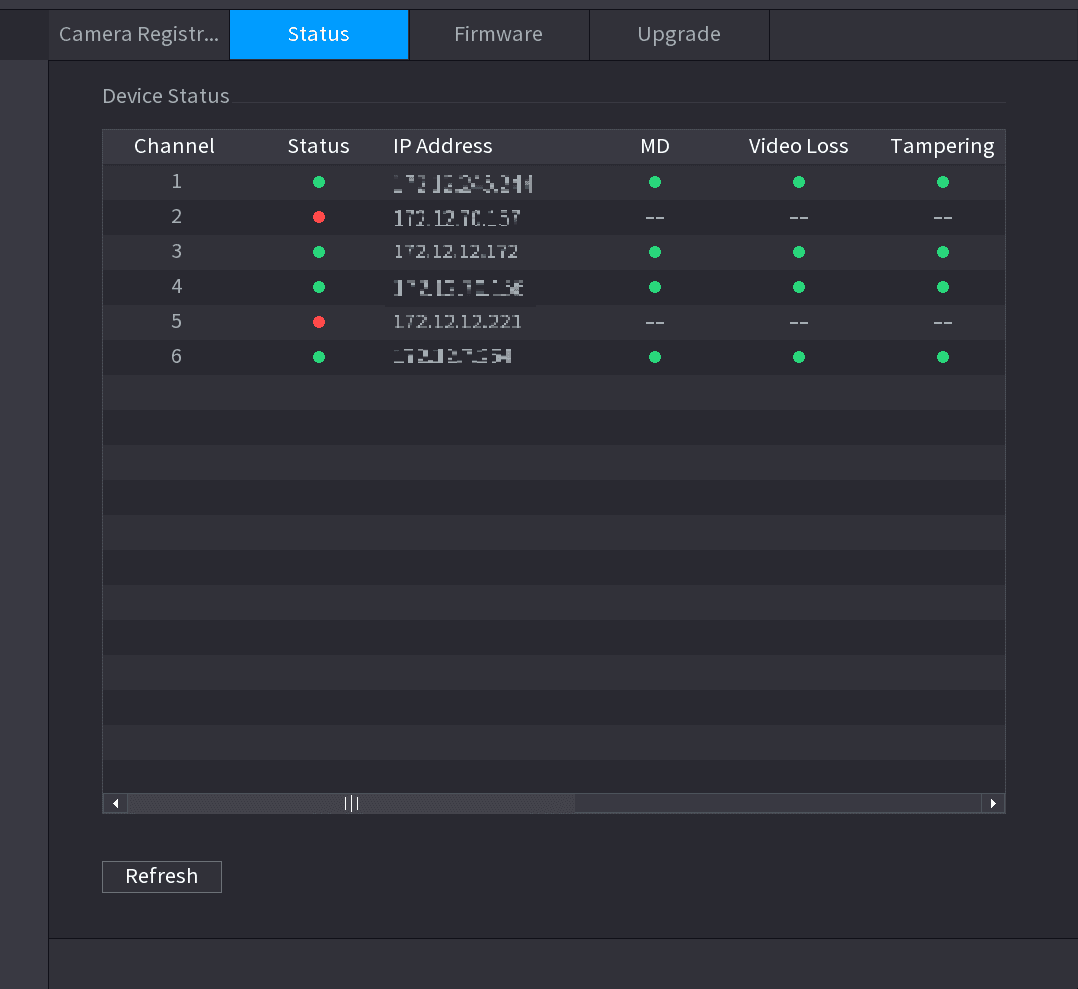
Task: Select IP address 172.12.12.221 in channel 5
Action: pos(458,322)
